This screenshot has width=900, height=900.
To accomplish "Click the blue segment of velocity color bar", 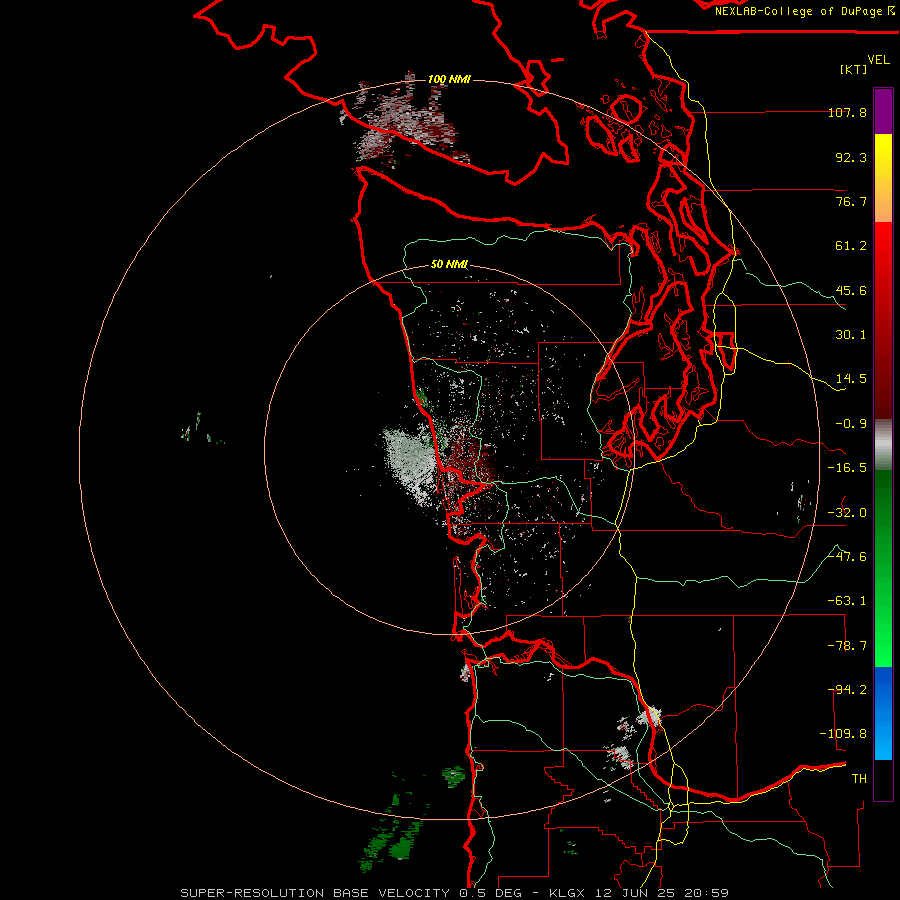I will point(883,713).
